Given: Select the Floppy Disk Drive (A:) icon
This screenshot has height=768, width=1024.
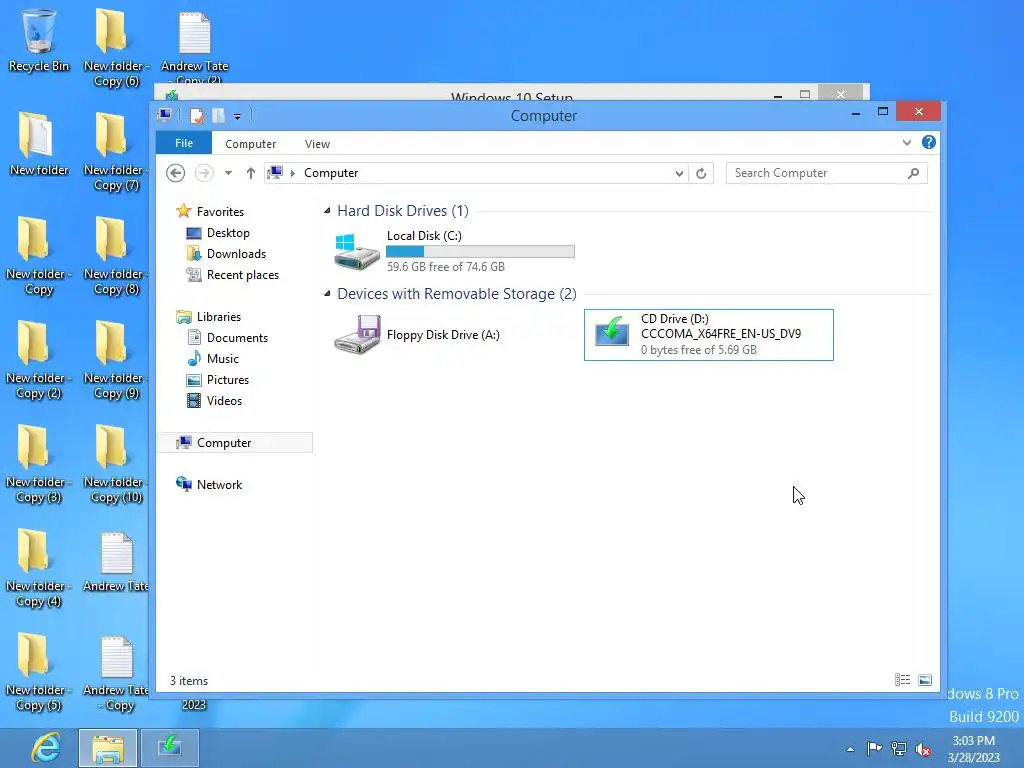Looking at the screenshot, I should (x=357, y=334).
